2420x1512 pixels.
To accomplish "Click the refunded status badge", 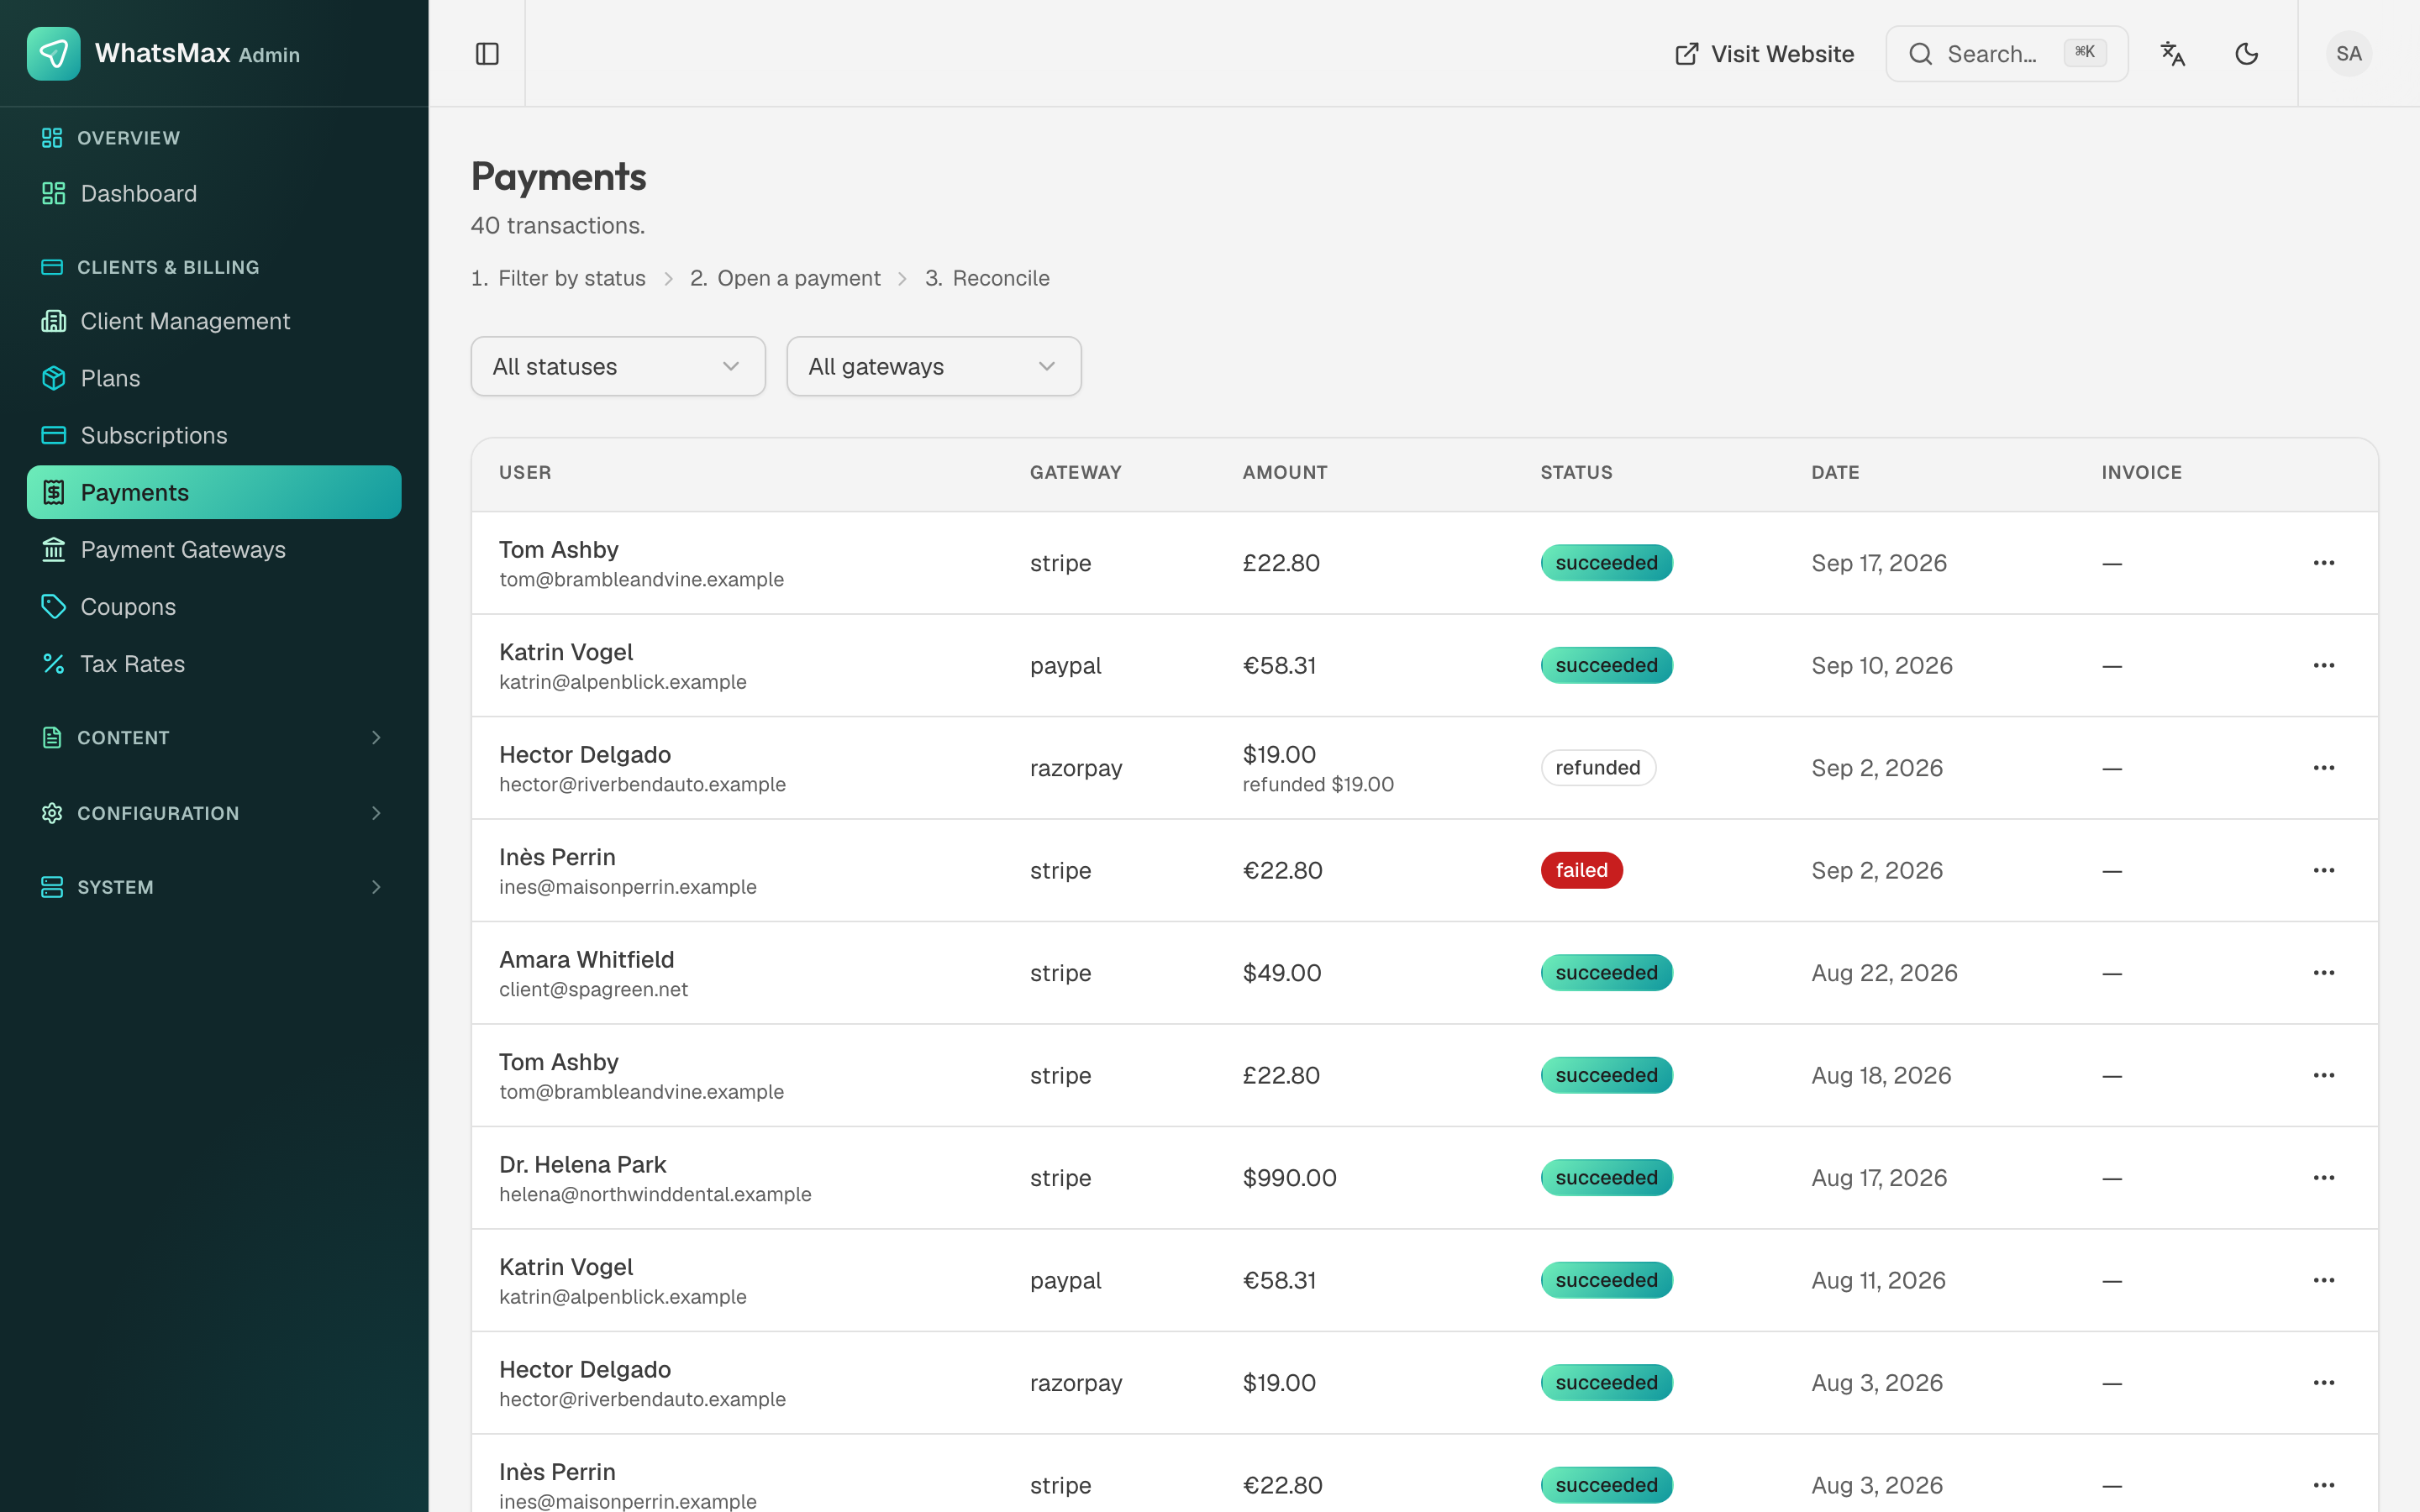I will point(1598,768).
